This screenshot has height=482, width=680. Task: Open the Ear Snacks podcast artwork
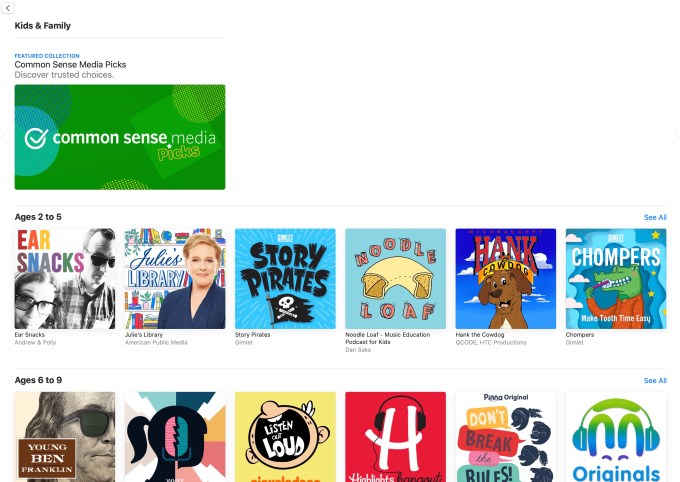65,279
